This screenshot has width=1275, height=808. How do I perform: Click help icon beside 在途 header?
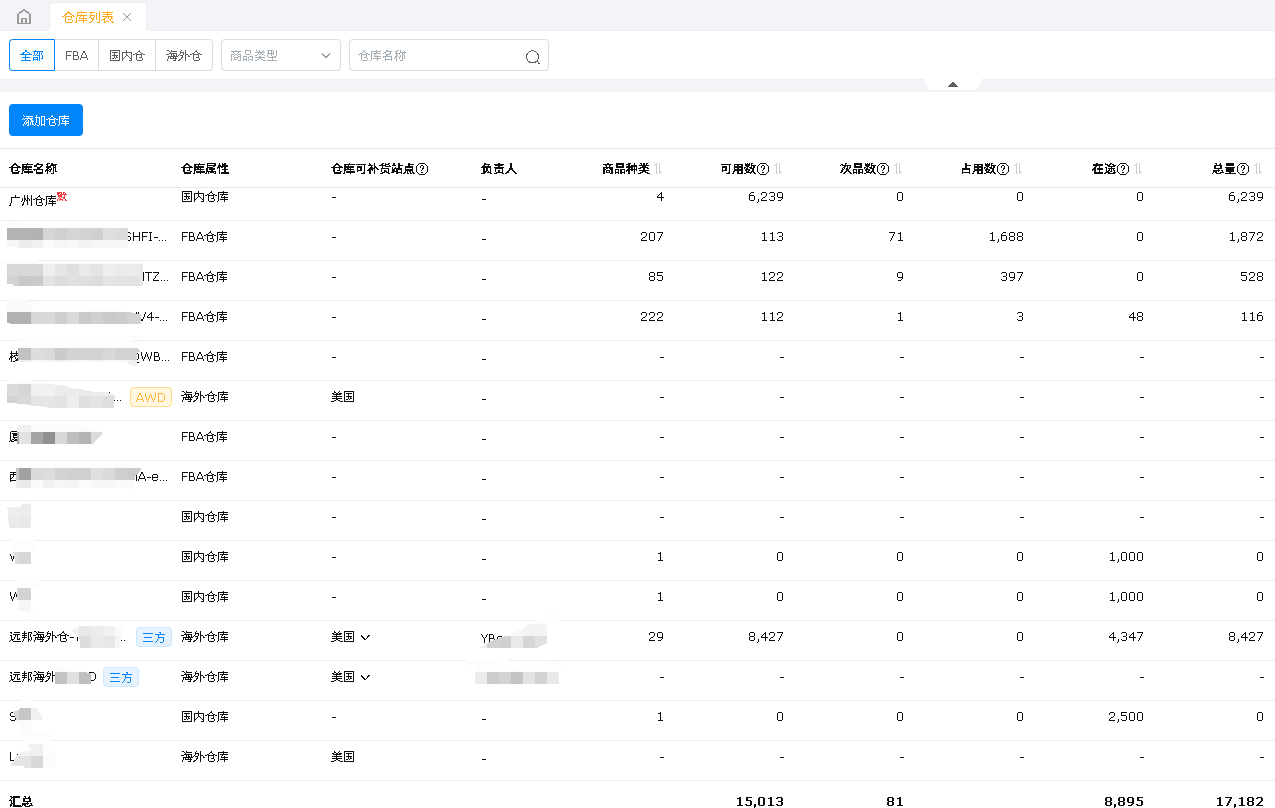[x=1123, y=169]
